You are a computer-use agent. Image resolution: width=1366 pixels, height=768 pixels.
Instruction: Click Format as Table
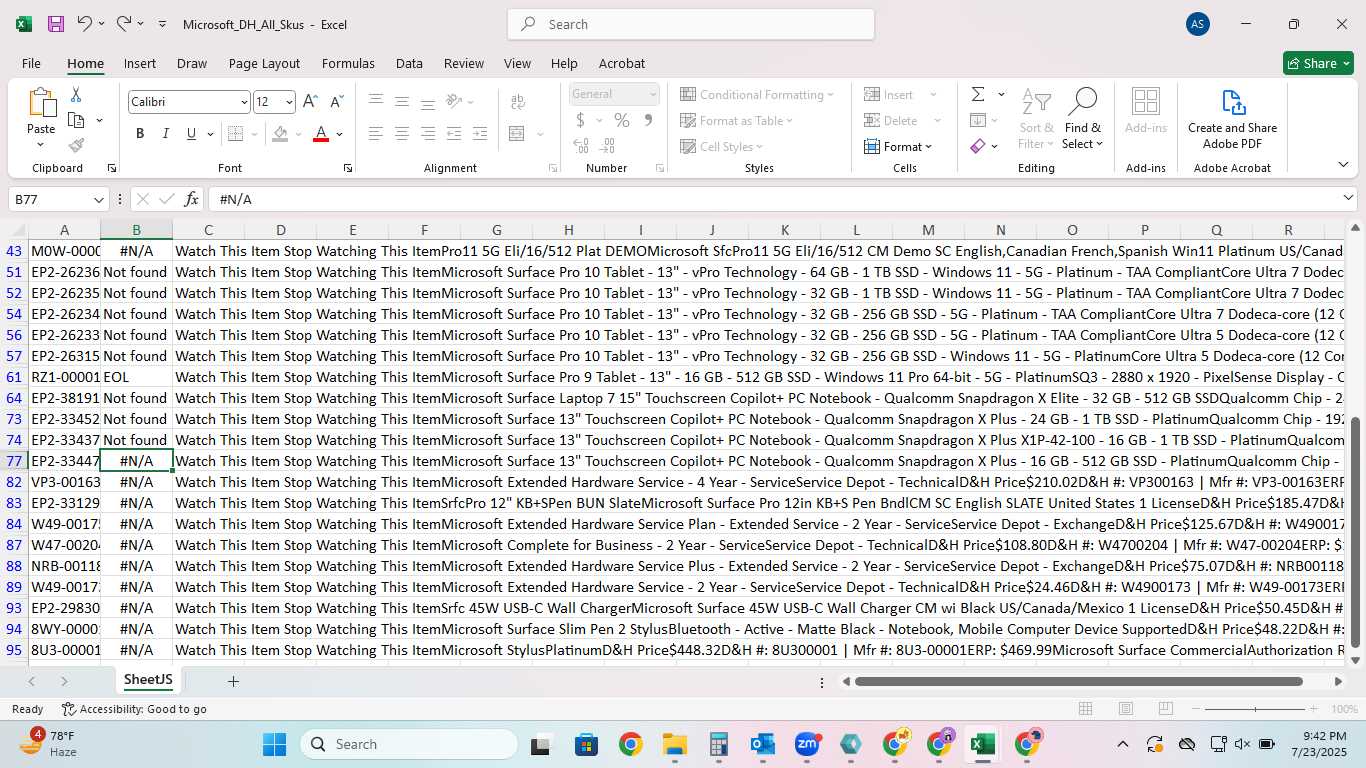pyautogui.click(x=737, y=121)
